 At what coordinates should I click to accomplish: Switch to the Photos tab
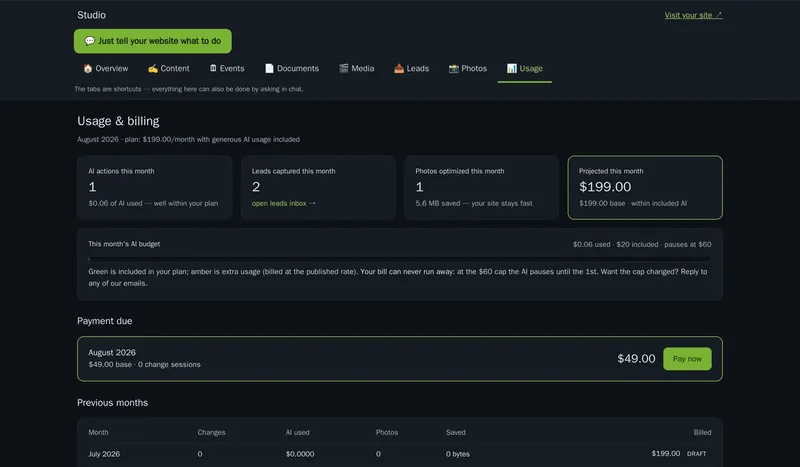point(468,68)
